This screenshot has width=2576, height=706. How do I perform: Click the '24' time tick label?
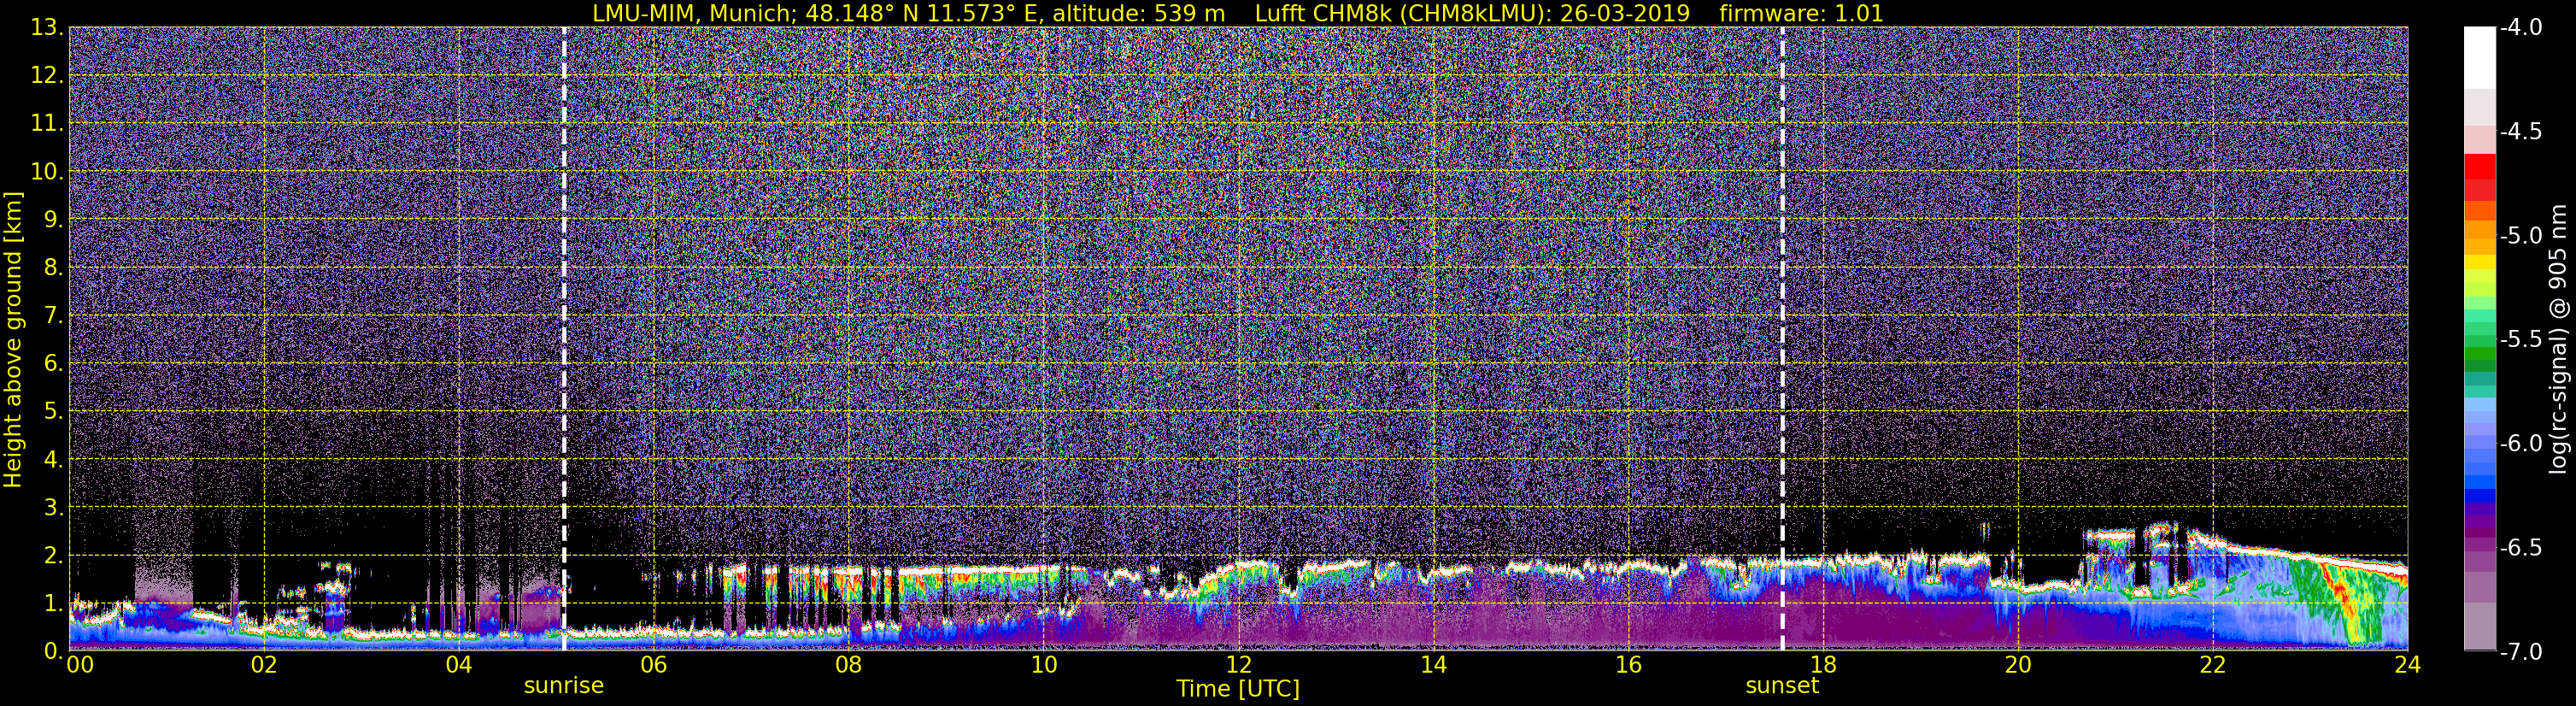click(x=2407, y=666)
